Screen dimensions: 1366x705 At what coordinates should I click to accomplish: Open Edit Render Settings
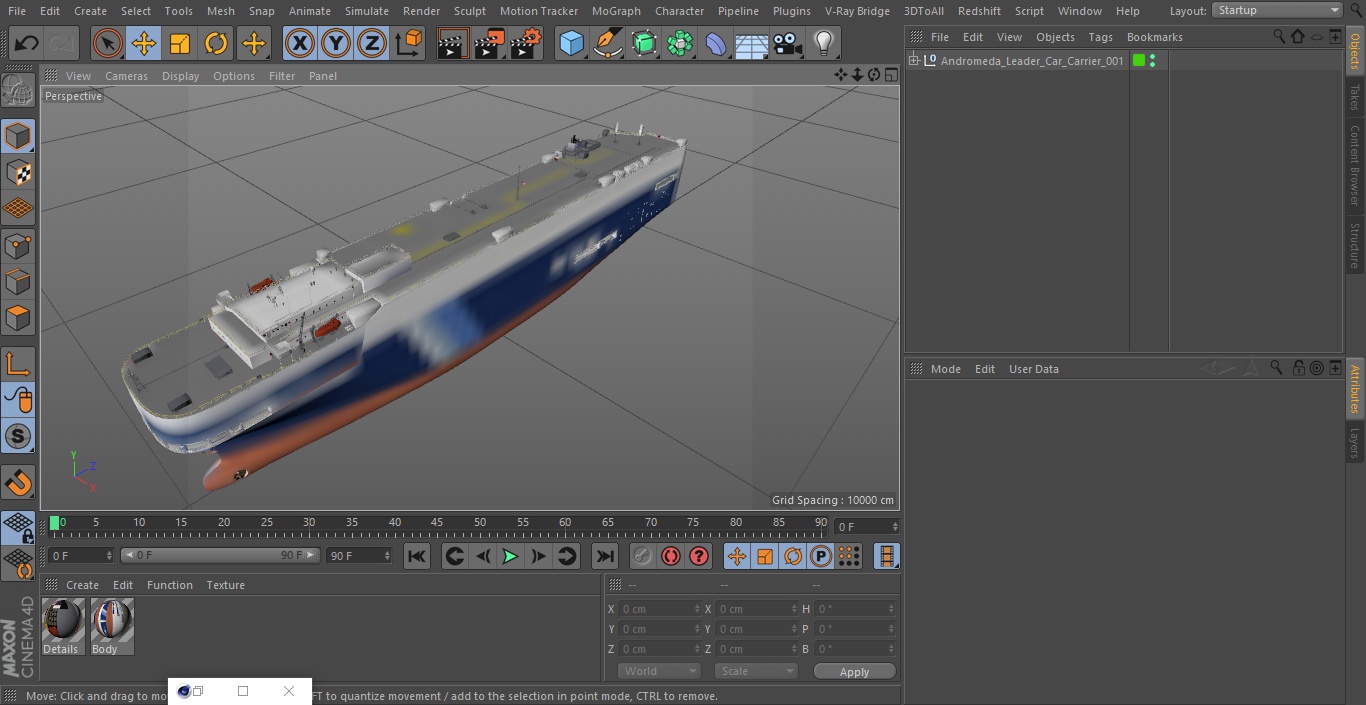click(x=526, y=43)
